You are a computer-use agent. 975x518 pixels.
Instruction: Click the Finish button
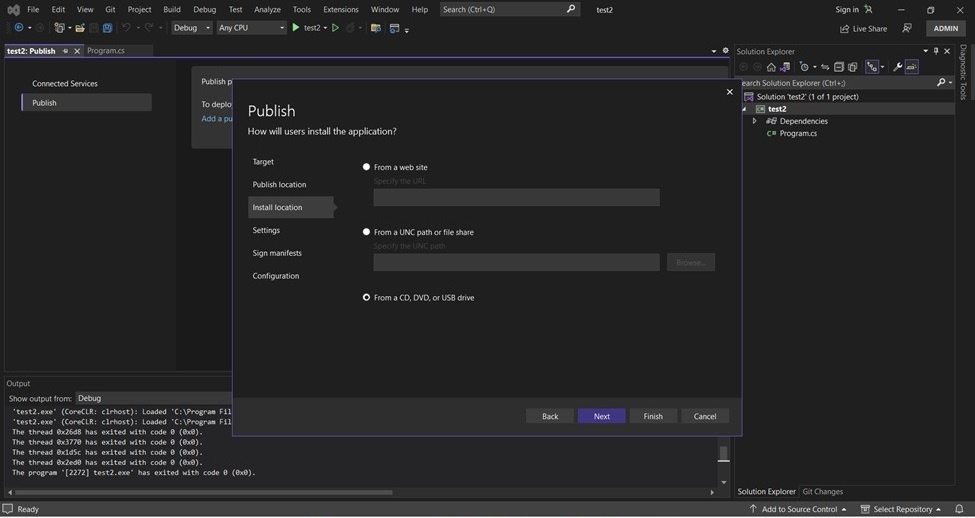click(653, 416)
